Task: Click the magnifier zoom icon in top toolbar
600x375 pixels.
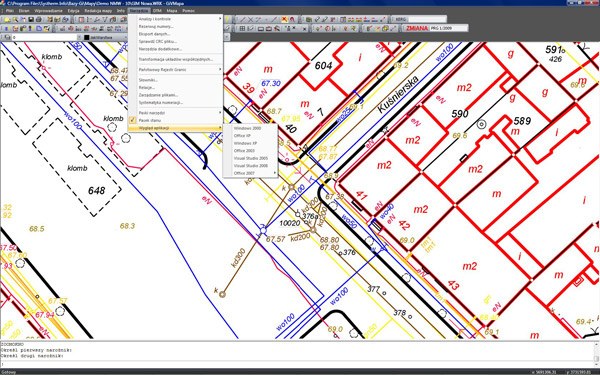Action: pos(15,20)
